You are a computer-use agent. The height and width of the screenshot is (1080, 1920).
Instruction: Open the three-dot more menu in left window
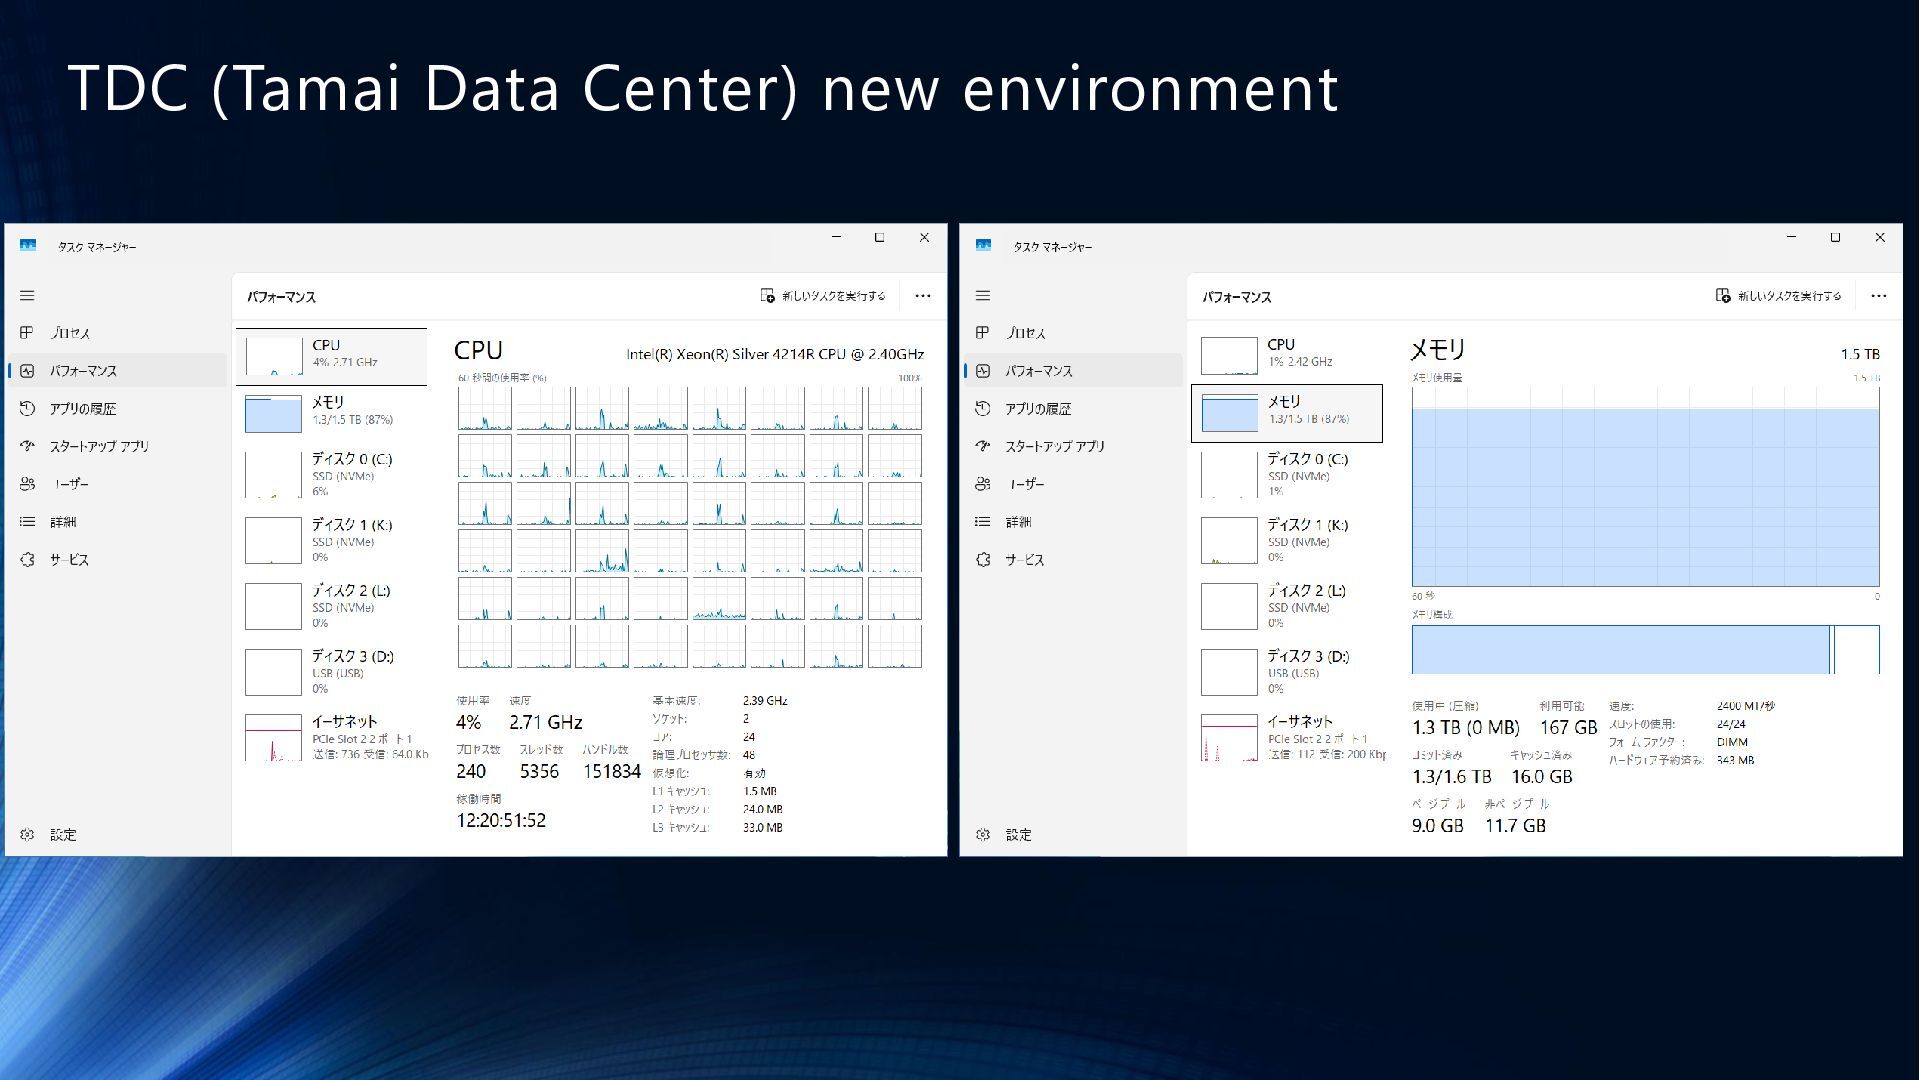[x=923, y=296]
